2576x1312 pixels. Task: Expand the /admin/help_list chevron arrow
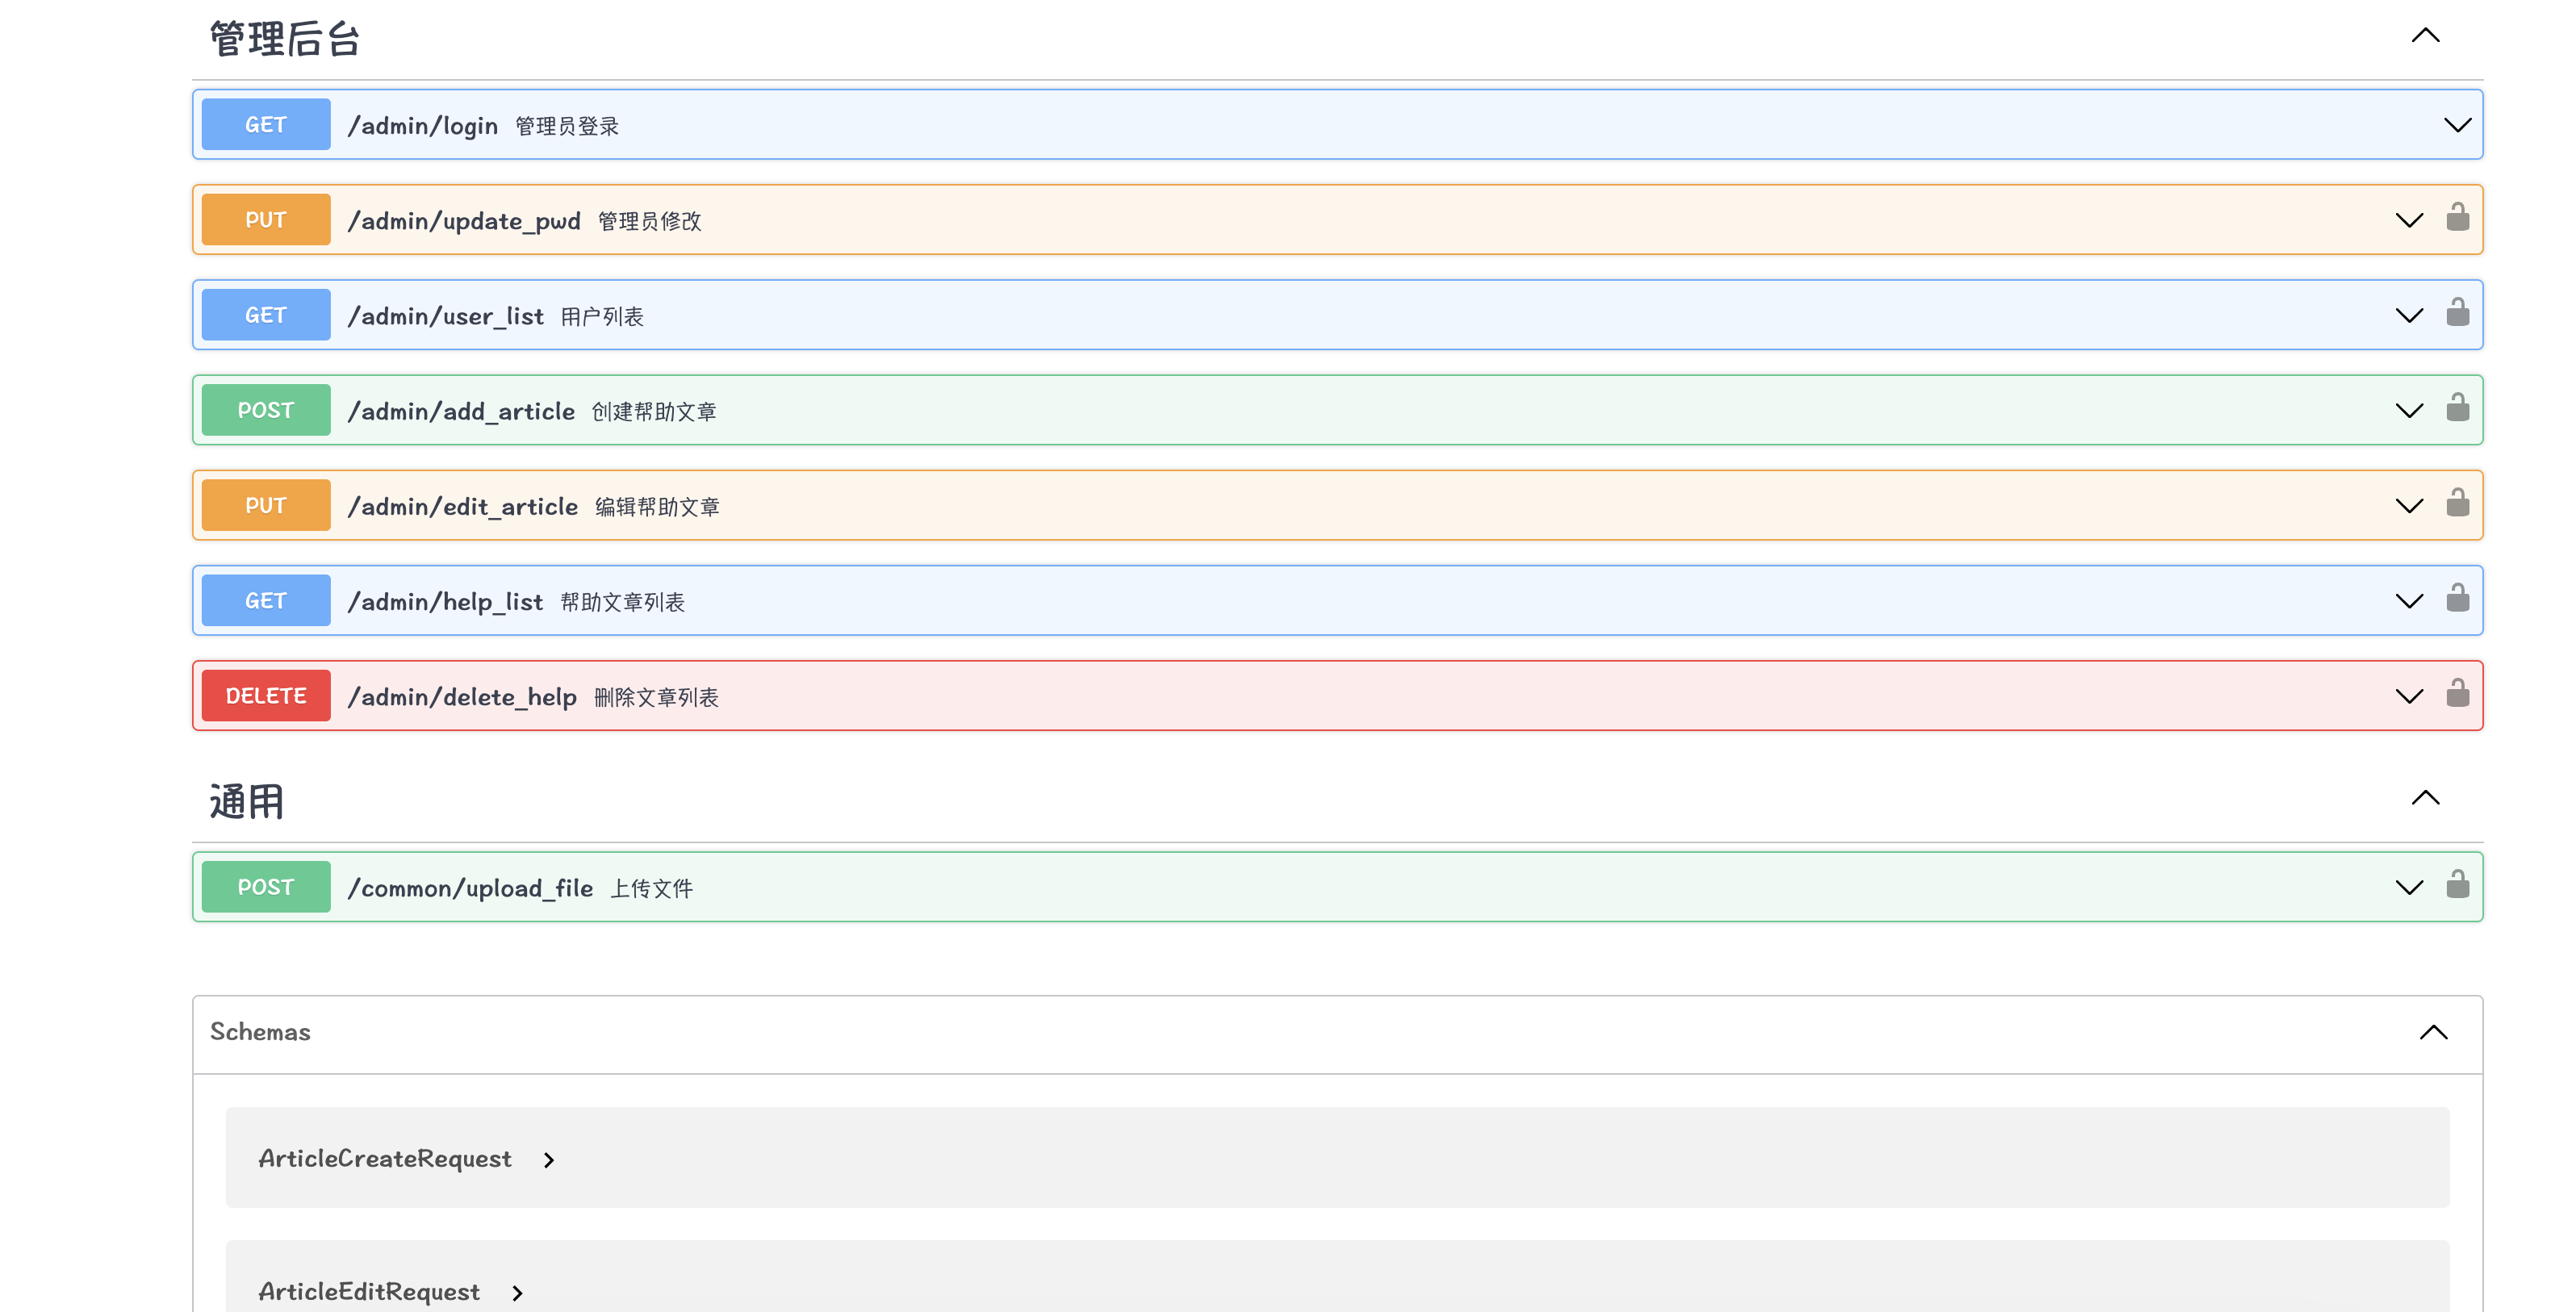coord(2409,601)
